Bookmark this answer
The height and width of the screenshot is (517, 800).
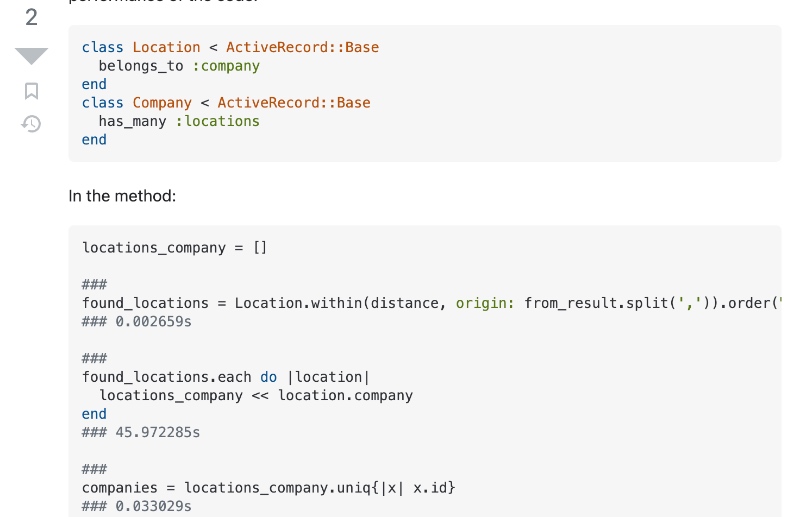[x=31, y=91]
